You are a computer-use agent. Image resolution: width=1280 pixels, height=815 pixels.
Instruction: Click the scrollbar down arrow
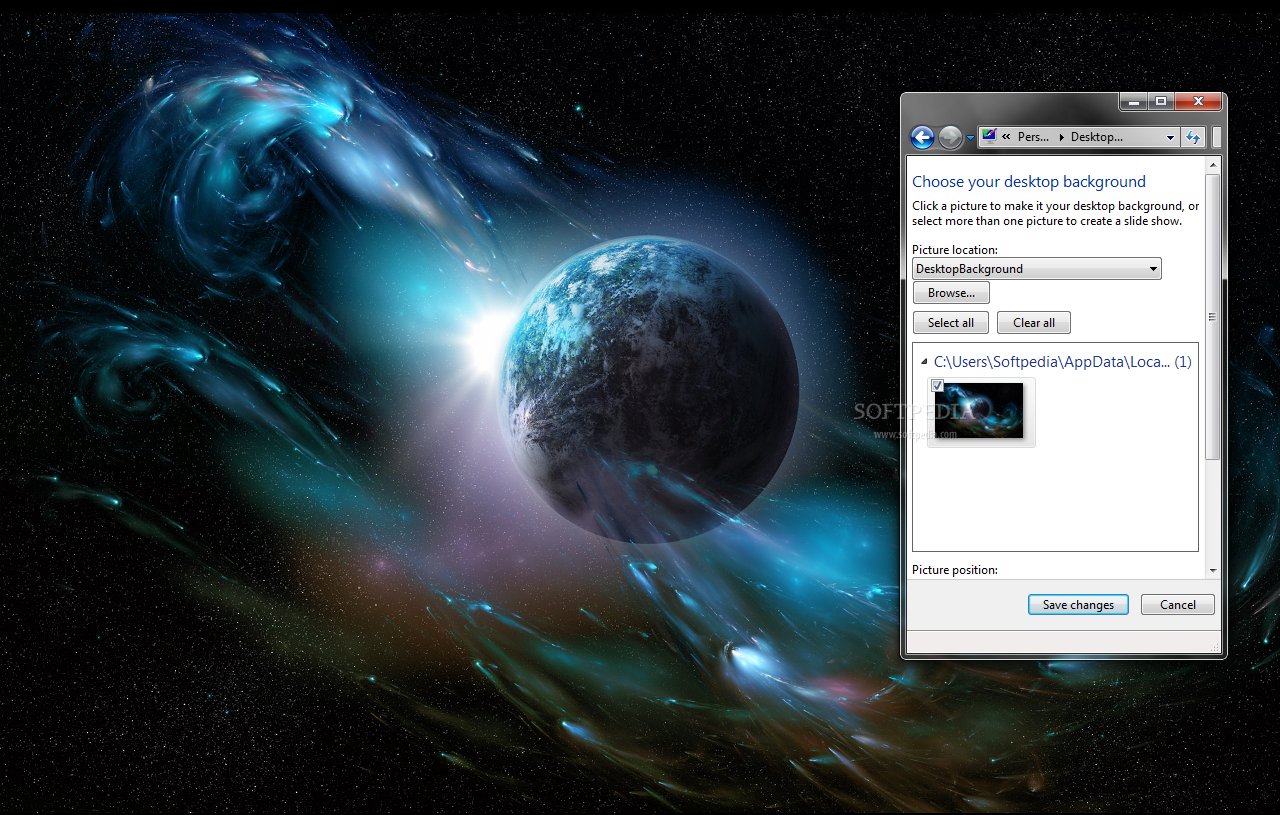click(1213, 570)
